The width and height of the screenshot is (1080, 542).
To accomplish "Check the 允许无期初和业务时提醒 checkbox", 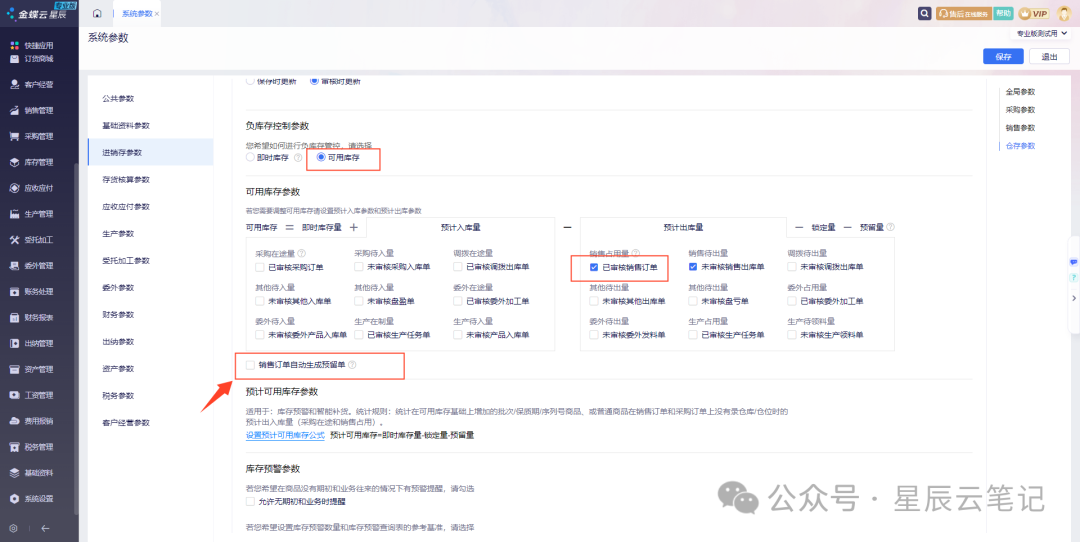I will (x=251, y=501).
